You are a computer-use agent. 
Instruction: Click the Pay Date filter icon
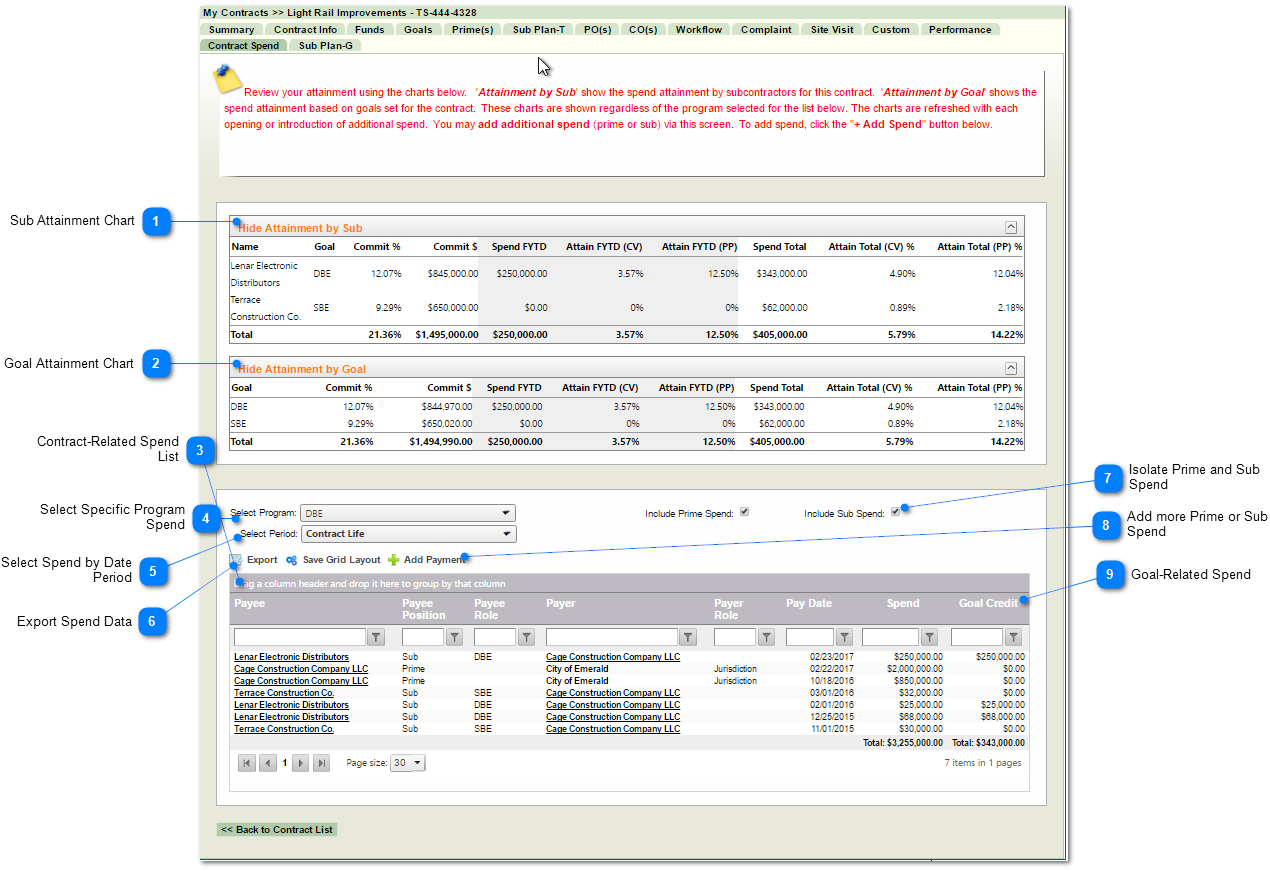click(844, 637)
